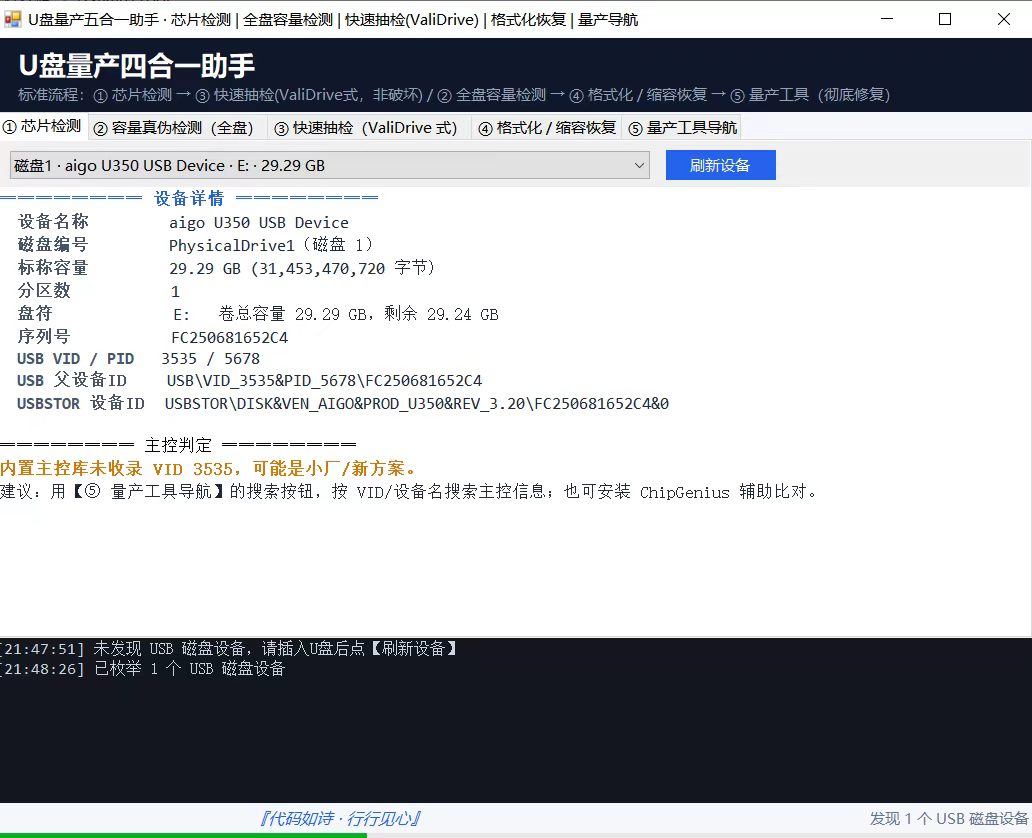This screenshot has width=1032, height=838.
Task: Click the 盘符 E: volume capacity line
Action: [x=336, y=314]
